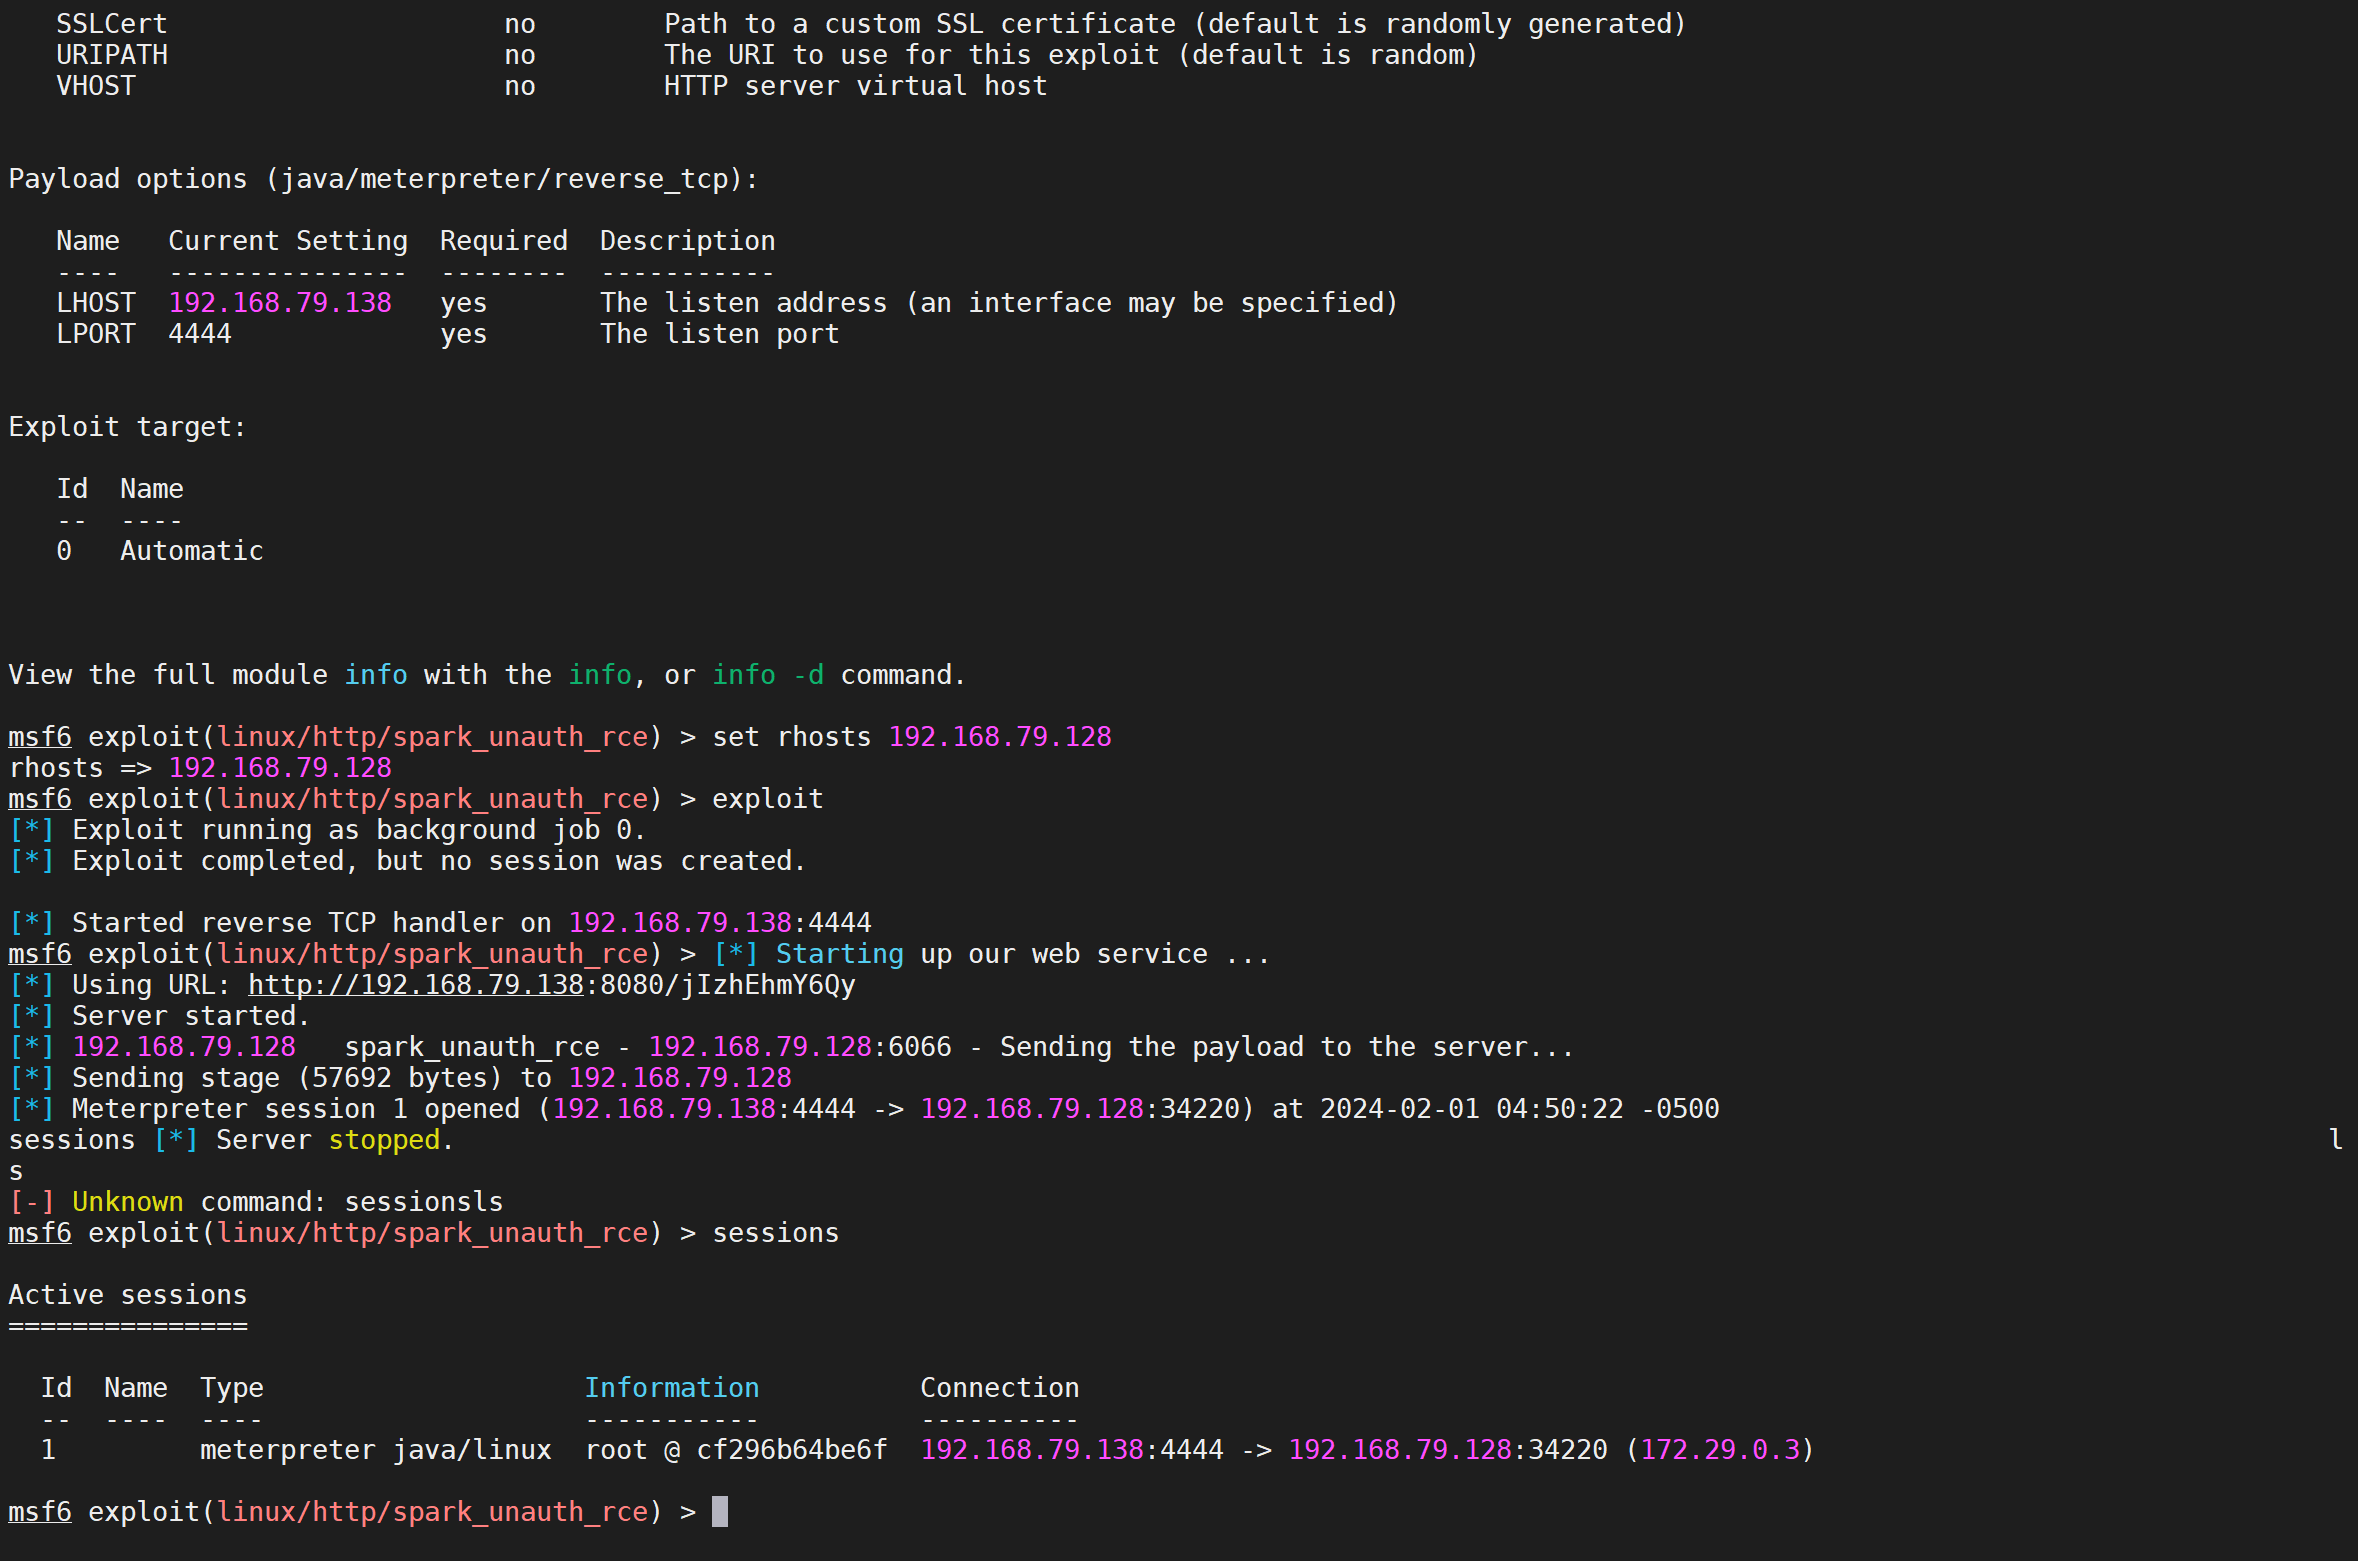Click the 'Active sessions' heading

coord(128,1295)
